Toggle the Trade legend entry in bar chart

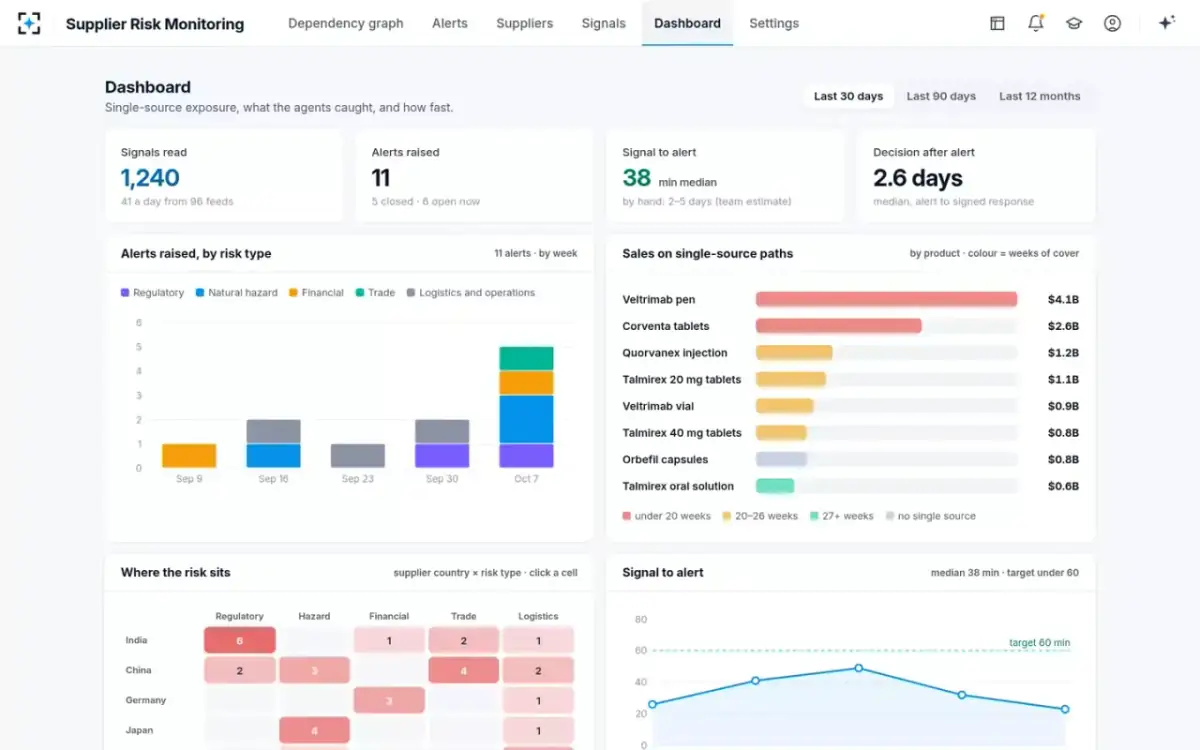point(375,293)
